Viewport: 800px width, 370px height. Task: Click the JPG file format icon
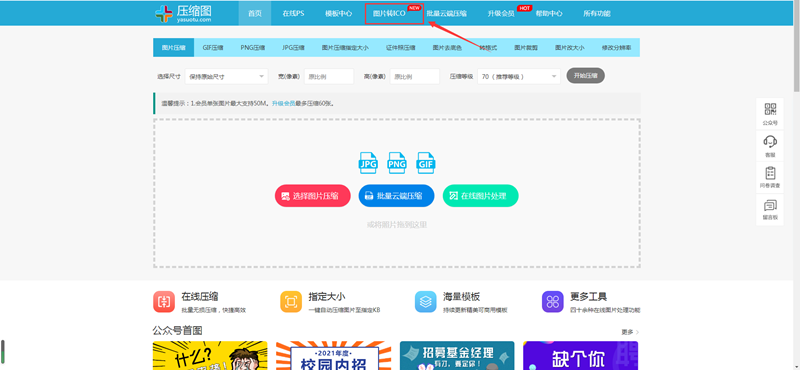coord(368,163)
